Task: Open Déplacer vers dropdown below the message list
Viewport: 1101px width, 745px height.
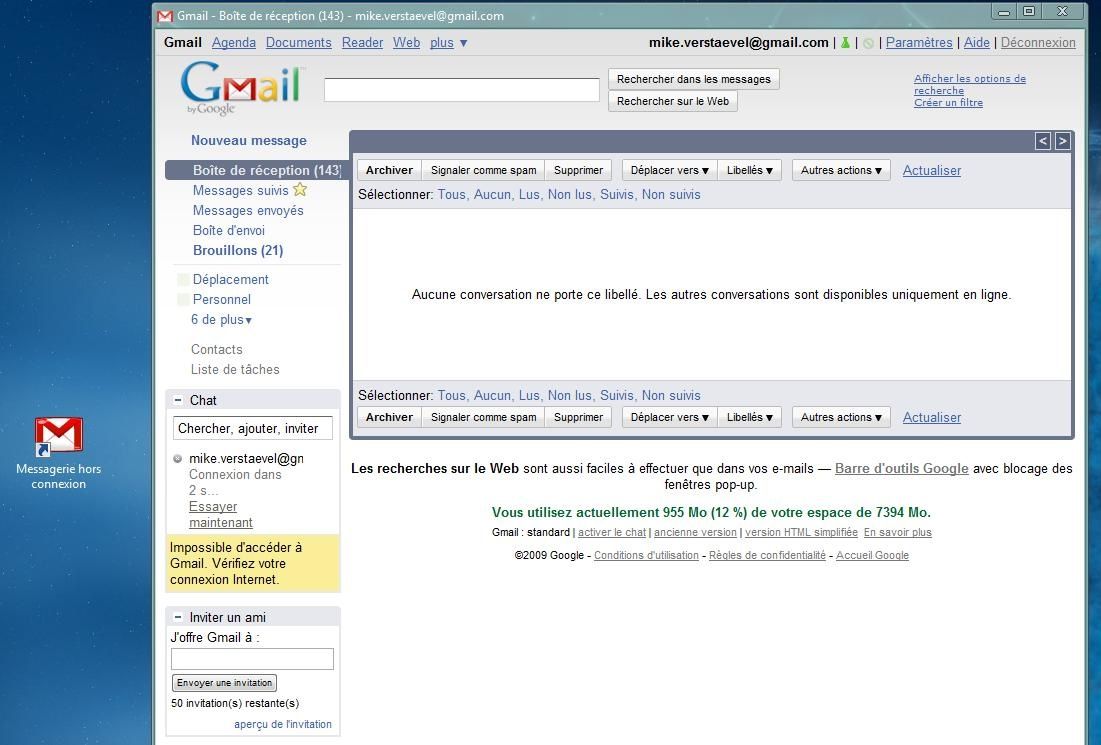Action: (669, 417)
